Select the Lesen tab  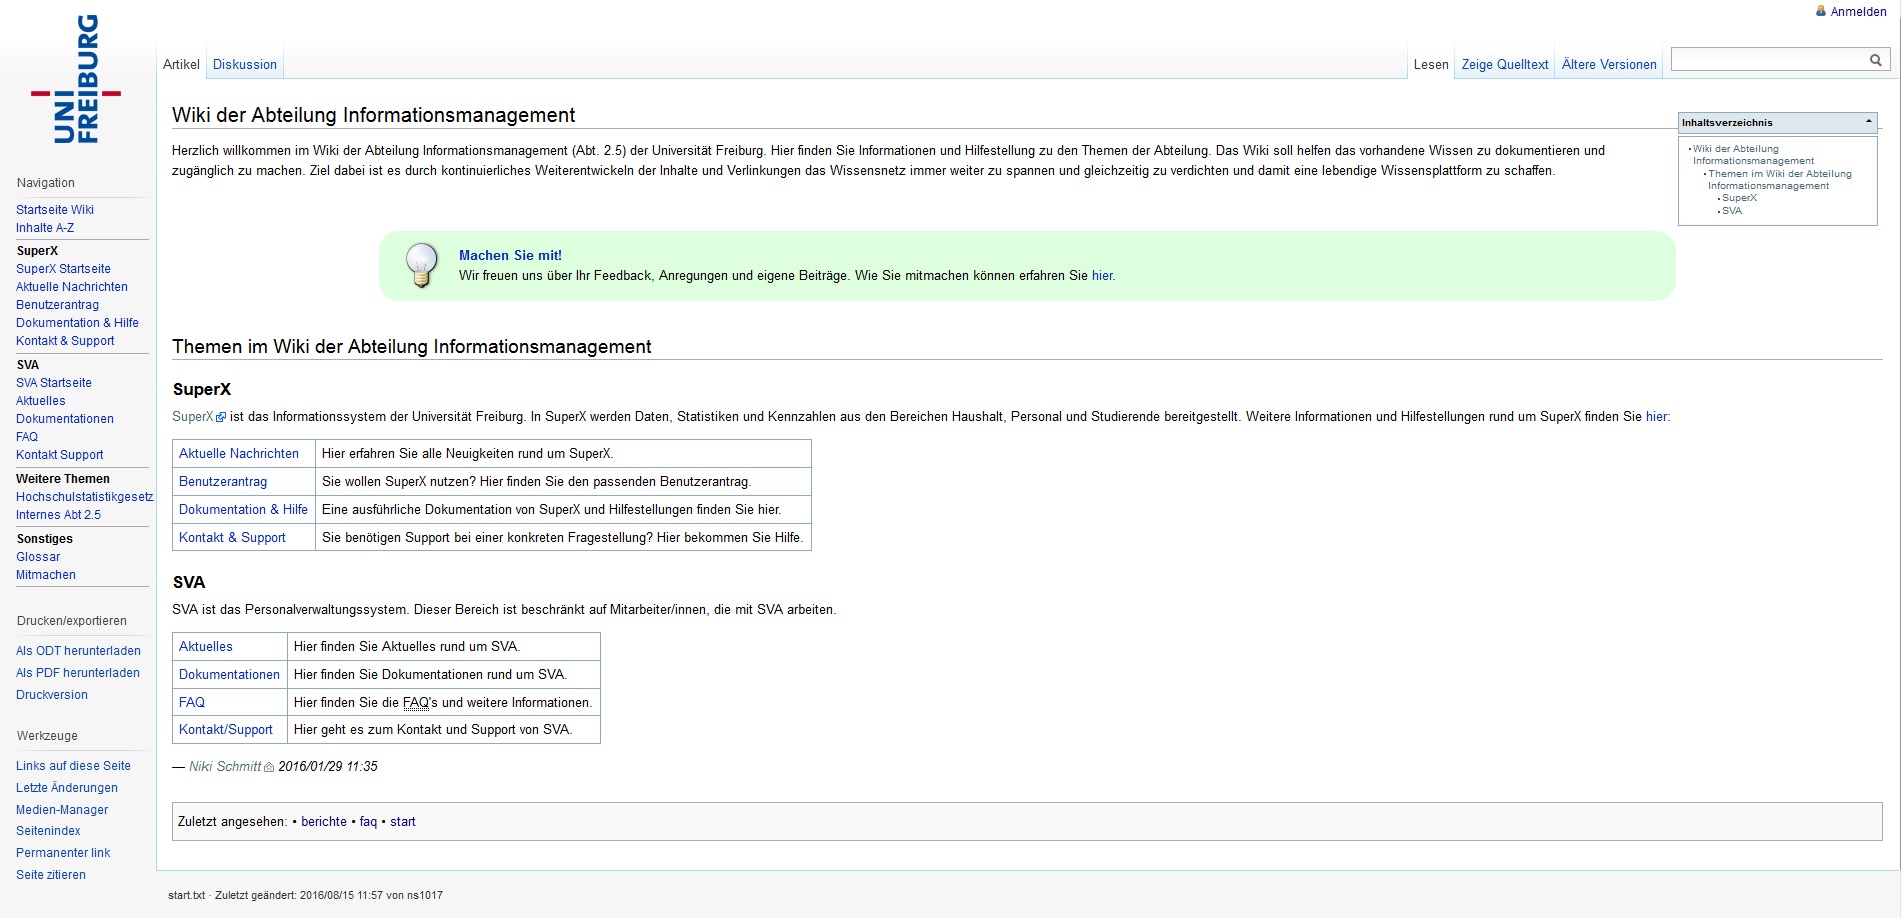[1431, 64]
